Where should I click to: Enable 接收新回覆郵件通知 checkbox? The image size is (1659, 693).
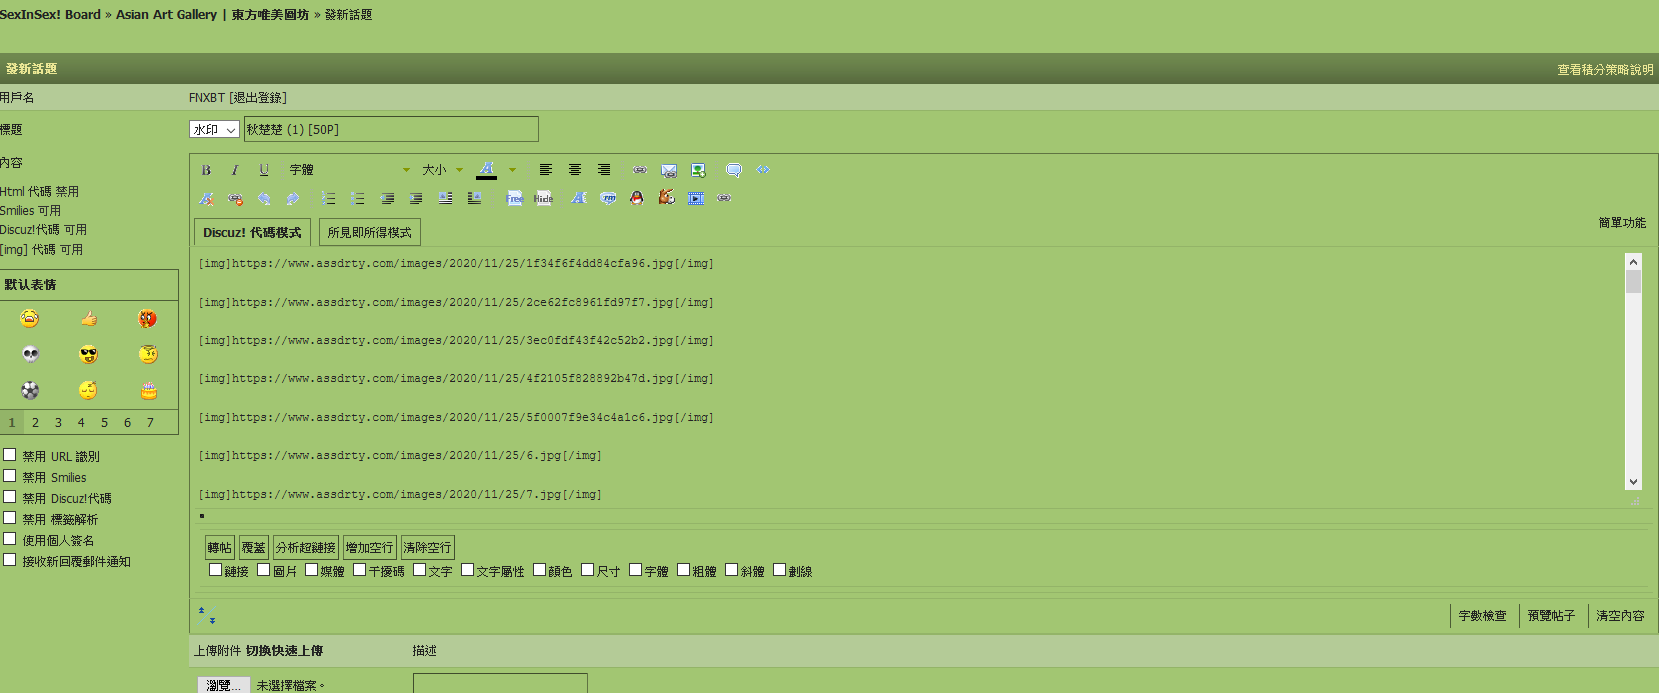pos(10,560)
